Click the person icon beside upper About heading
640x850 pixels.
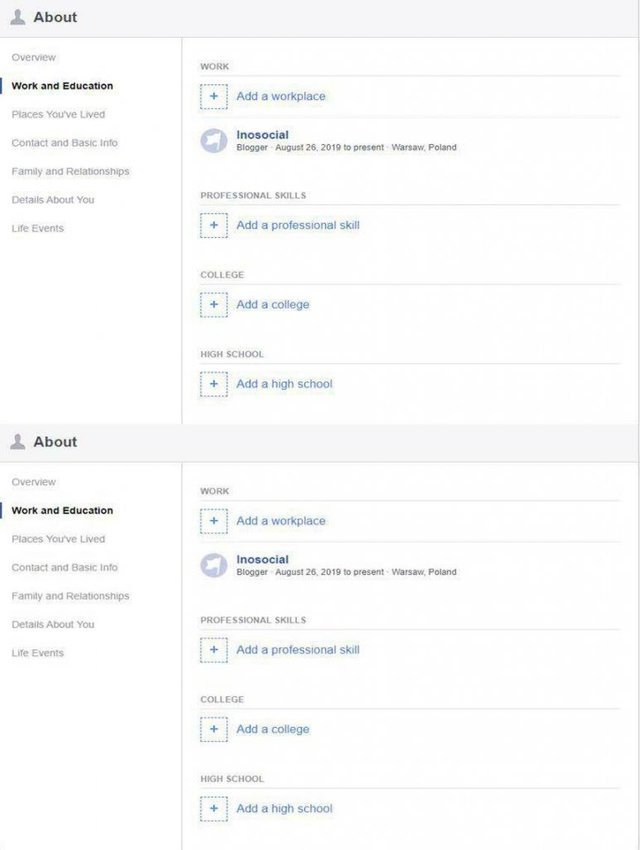click(17, 17)
